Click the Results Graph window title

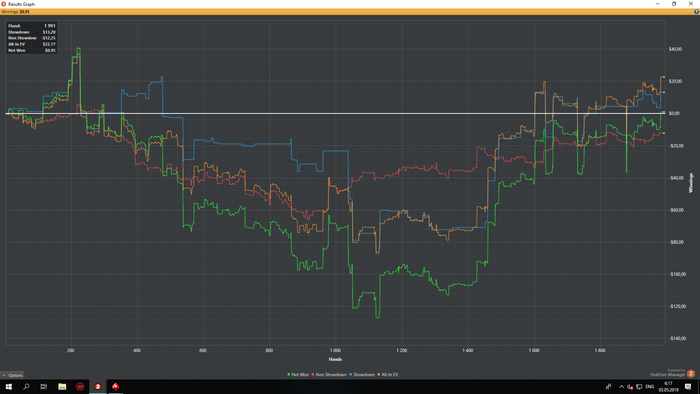(21, 4)
